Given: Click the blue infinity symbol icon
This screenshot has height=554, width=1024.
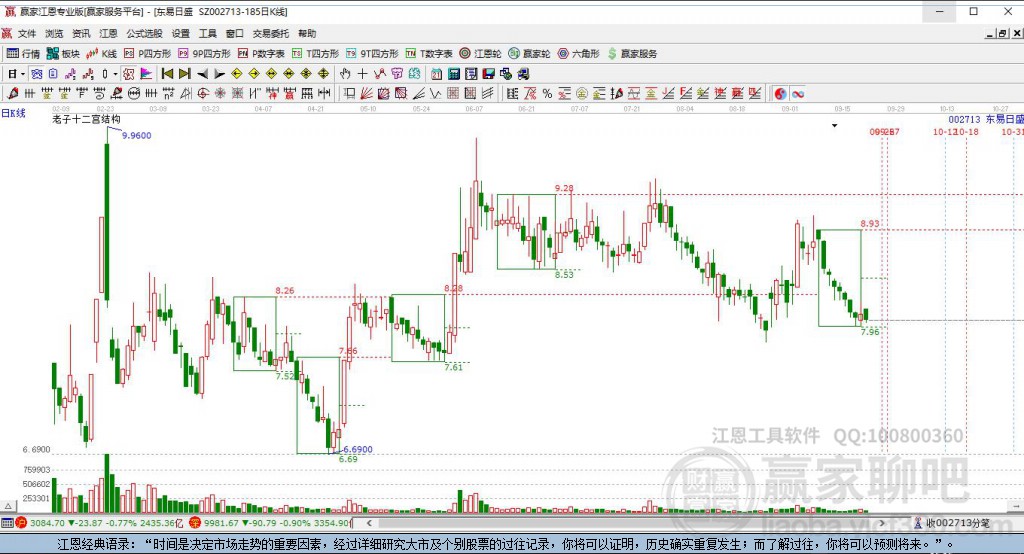Looking at the screenshot, I should 798,93.
